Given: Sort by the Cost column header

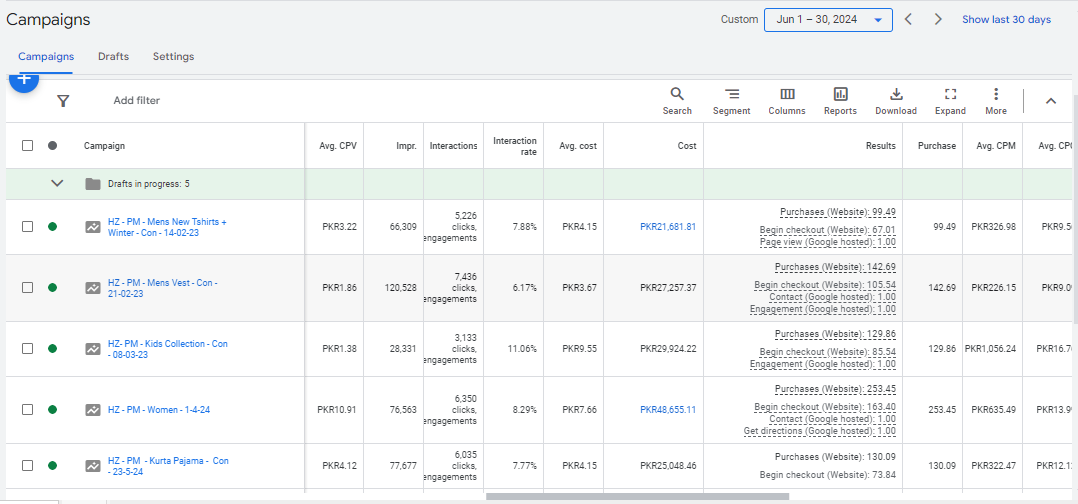Looking at the screenshot, I should click(687, 146).
